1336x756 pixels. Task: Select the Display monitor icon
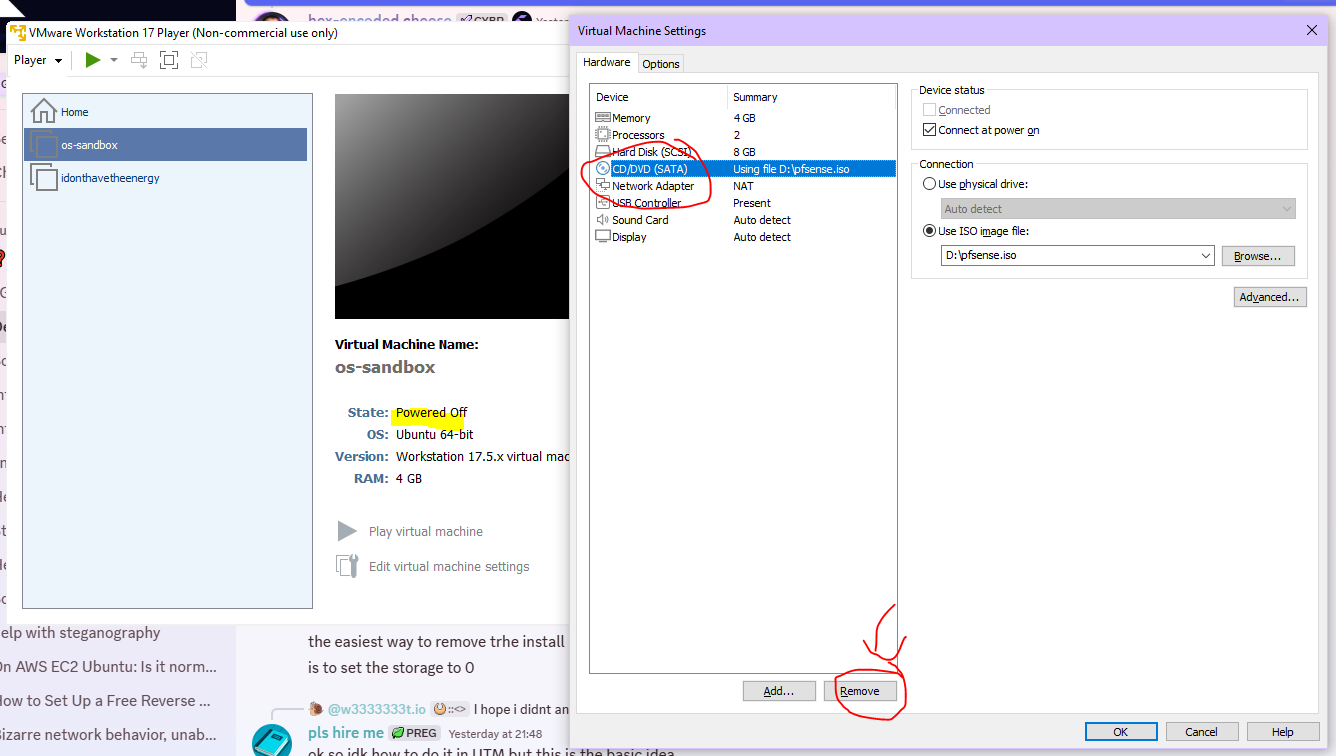[603, 237]
